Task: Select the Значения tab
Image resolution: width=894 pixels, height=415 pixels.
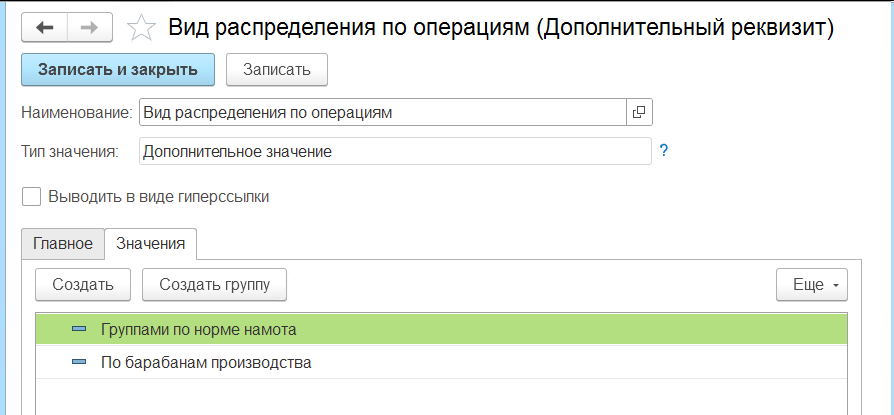Action: pyautogui.click(x=151, y=243)
